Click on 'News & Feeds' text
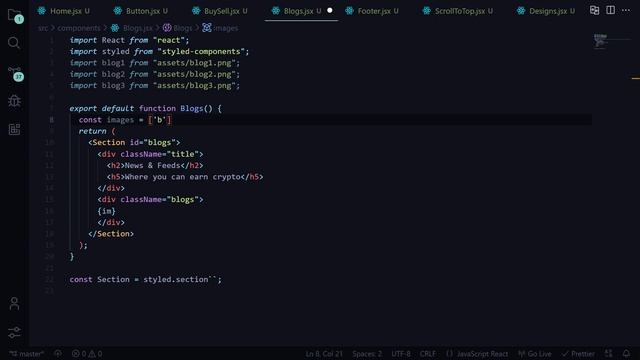The image size is (640, 360). (x=152, y=165)
